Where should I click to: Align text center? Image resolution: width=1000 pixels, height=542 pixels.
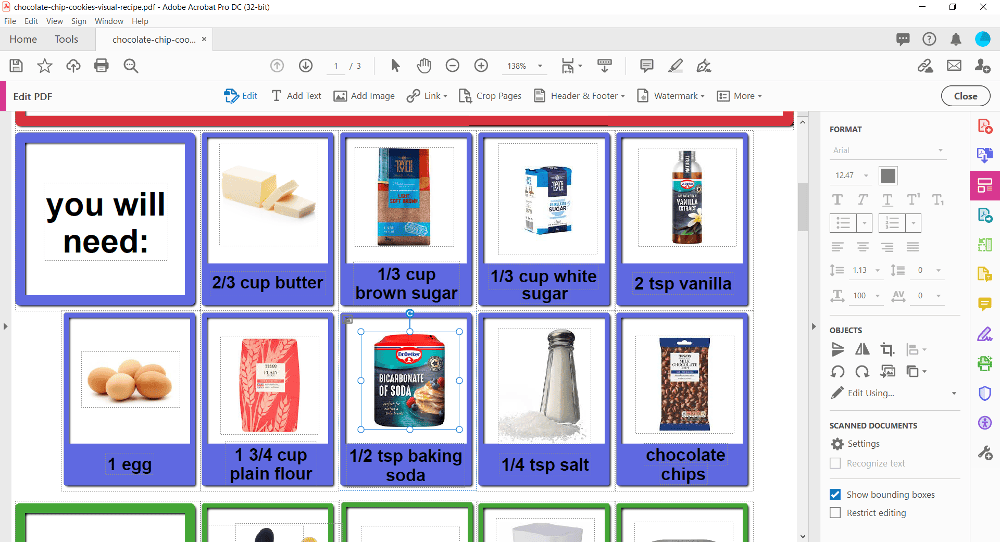pyautogui.click(x=862, y=247)
